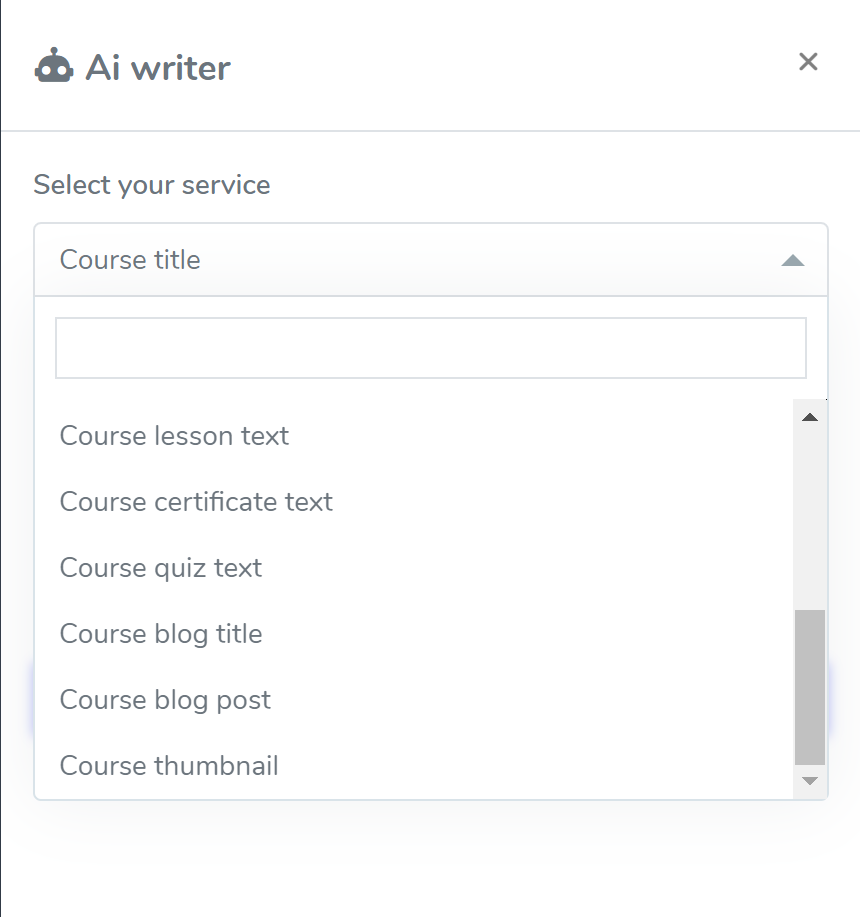Select the 'Course thumbnail' service
Image resolution: width=860 pixels, height=917 pixels.
tap(169, 766)
